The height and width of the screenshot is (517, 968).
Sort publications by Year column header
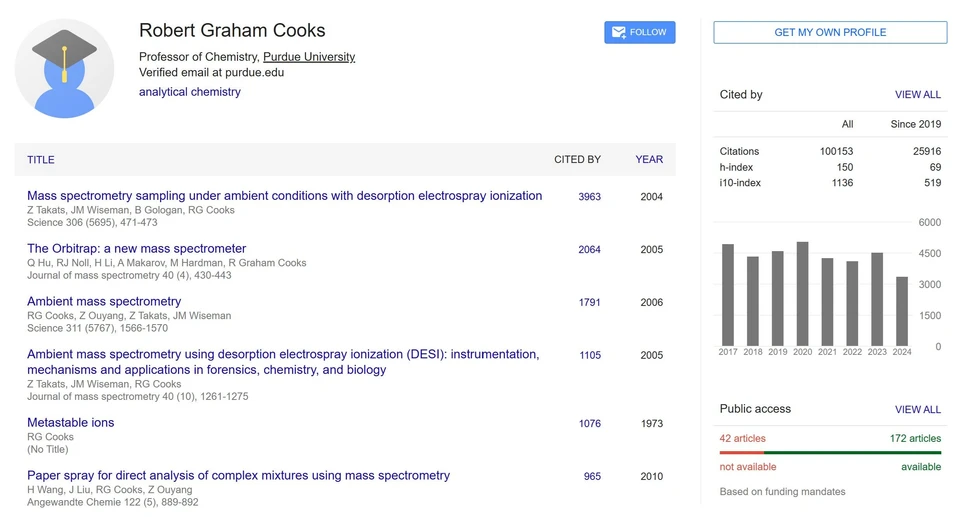649,159
